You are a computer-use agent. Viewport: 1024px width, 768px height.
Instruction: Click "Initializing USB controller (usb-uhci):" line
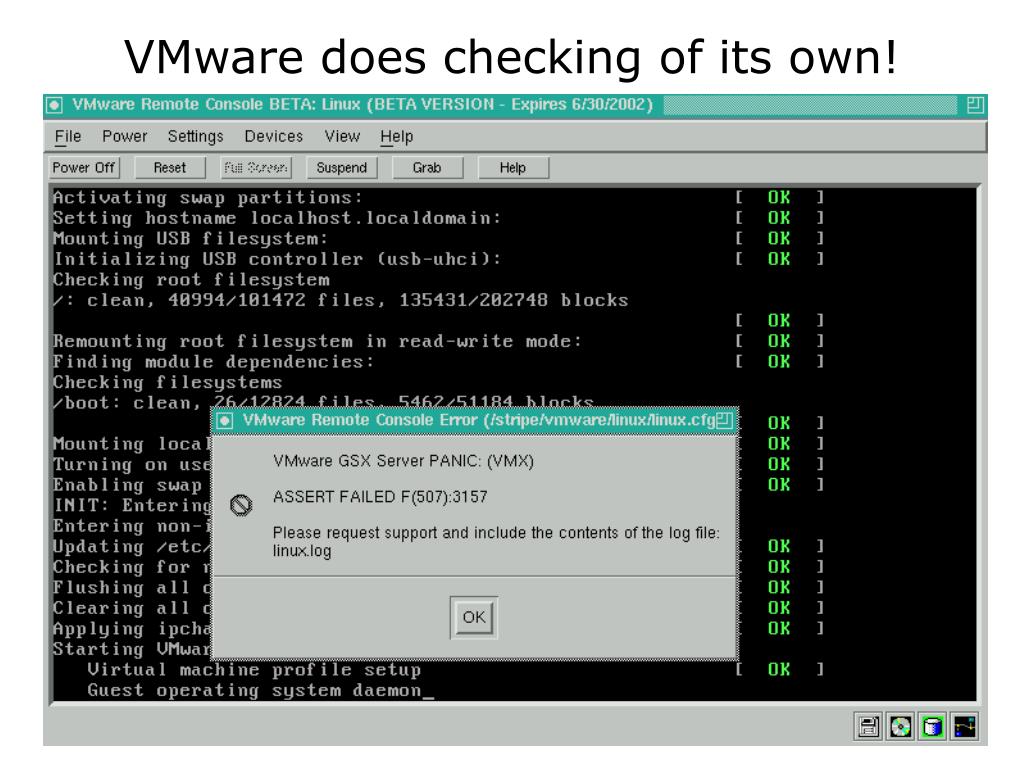pyautogui.click(x=277, y=259)
